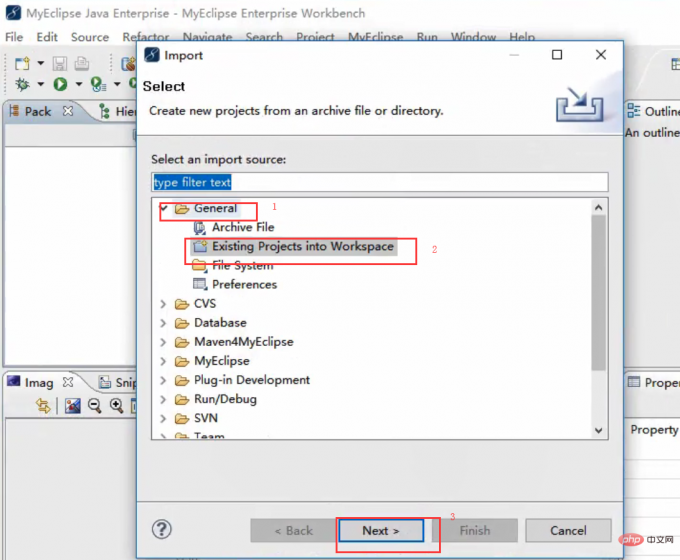The image size is (680, 560).
Task: Click the zoom in magnifier icon
Action: tap(116, 406)
